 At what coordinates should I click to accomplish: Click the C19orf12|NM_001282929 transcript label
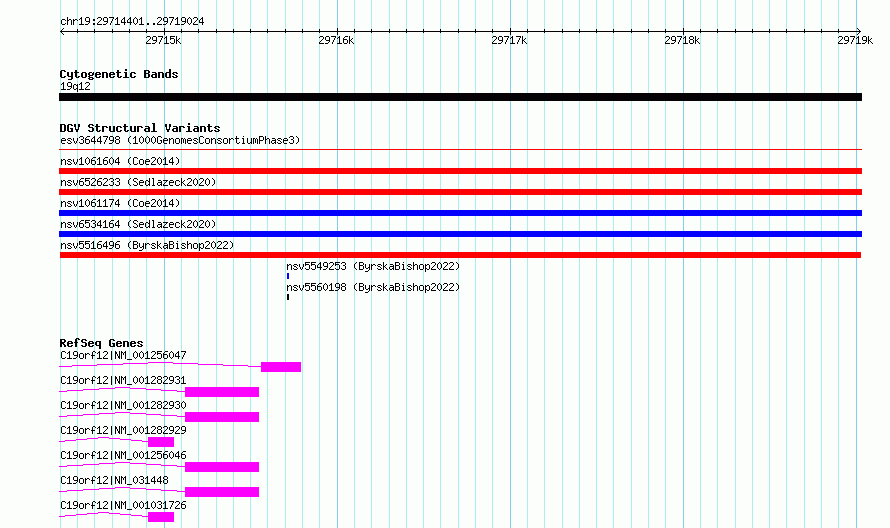point(123,430)
